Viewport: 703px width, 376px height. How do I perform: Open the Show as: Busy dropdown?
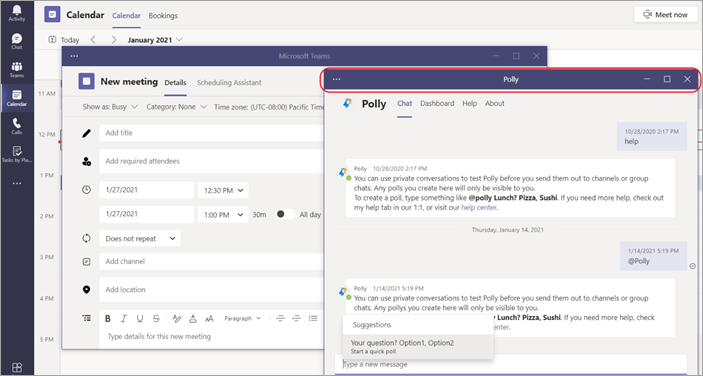(110, 107)
